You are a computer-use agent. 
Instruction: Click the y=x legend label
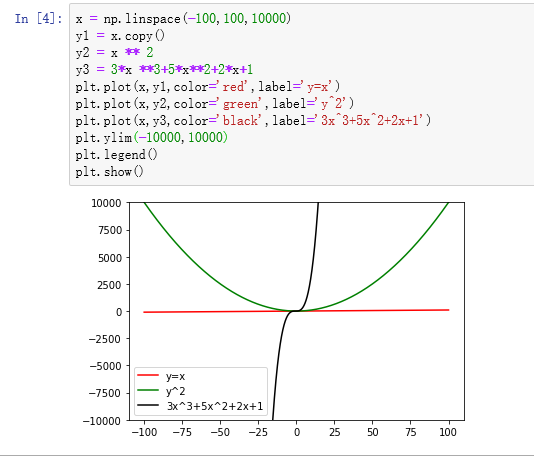coord(175,376)
